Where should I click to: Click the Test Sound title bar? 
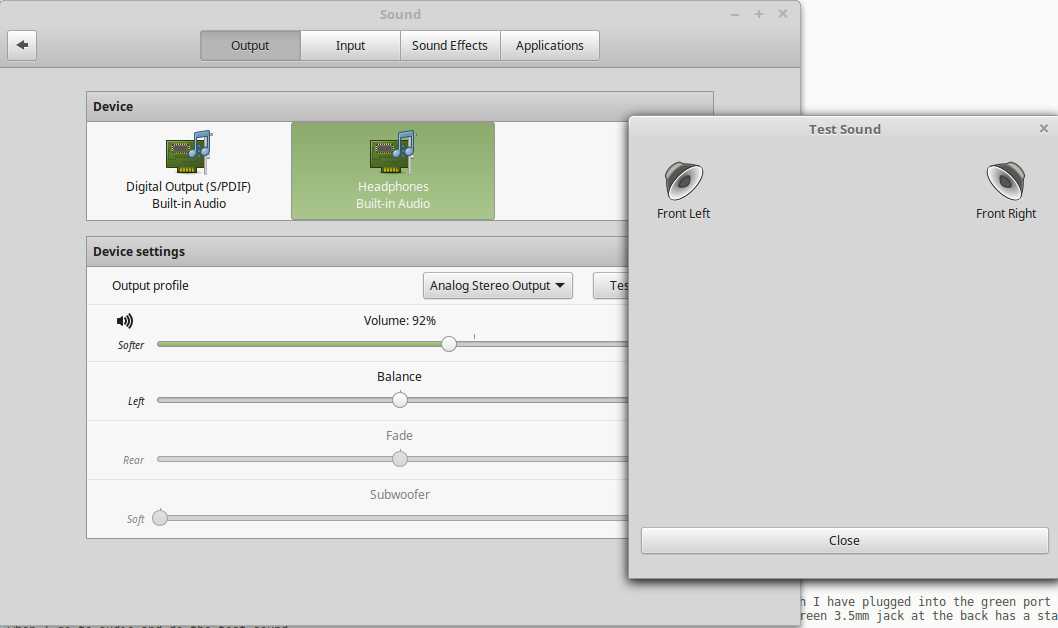tap(844, 129)
